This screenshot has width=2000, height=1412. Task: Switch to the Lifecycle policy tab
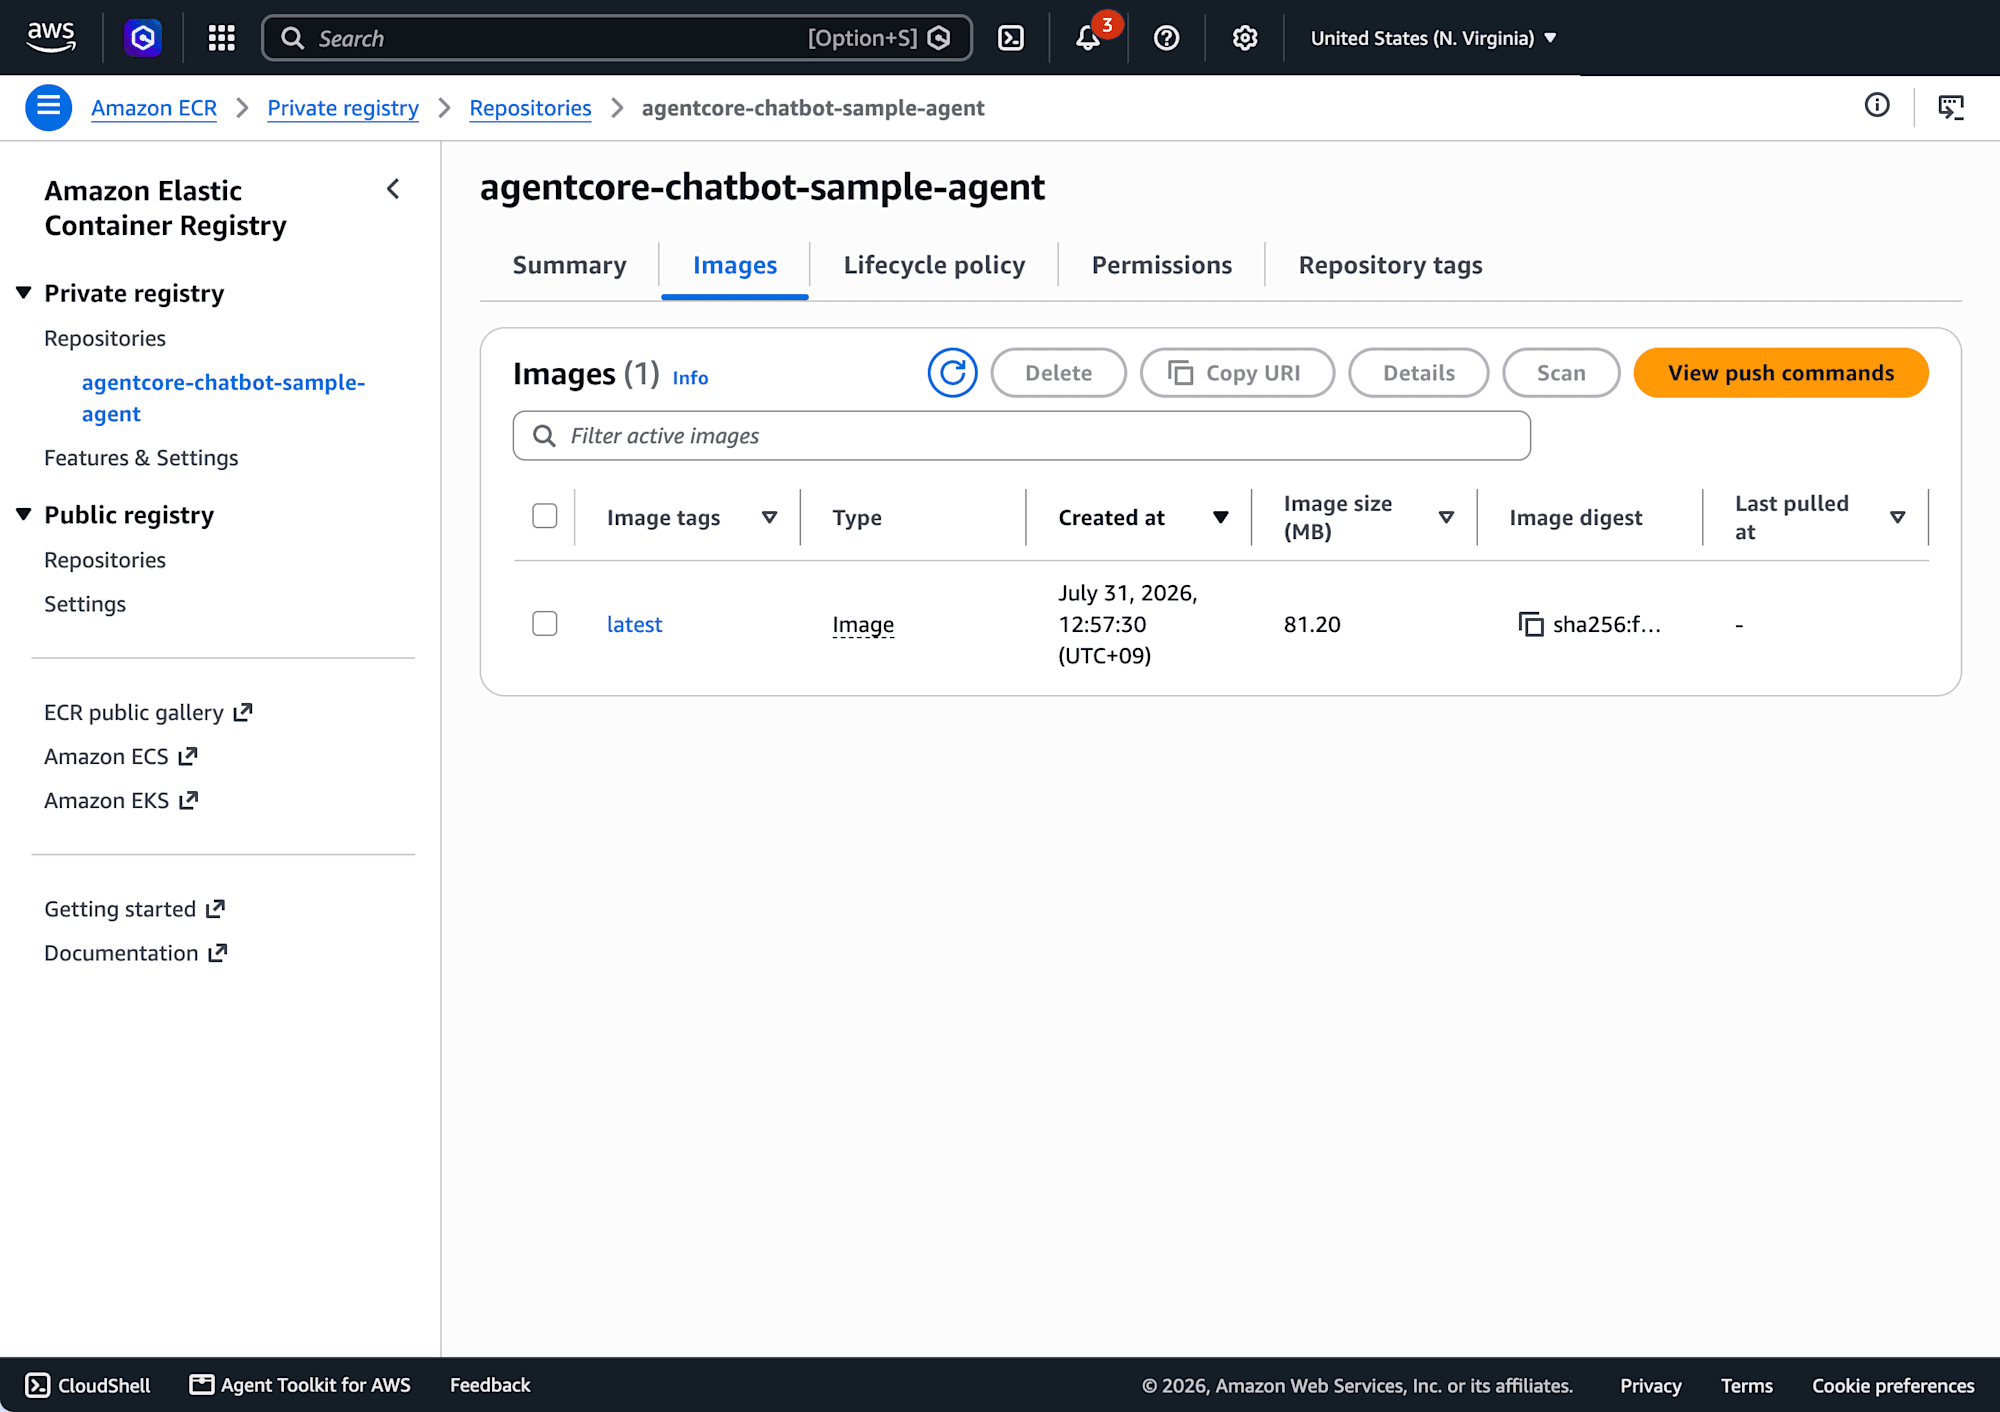point(934,265)
